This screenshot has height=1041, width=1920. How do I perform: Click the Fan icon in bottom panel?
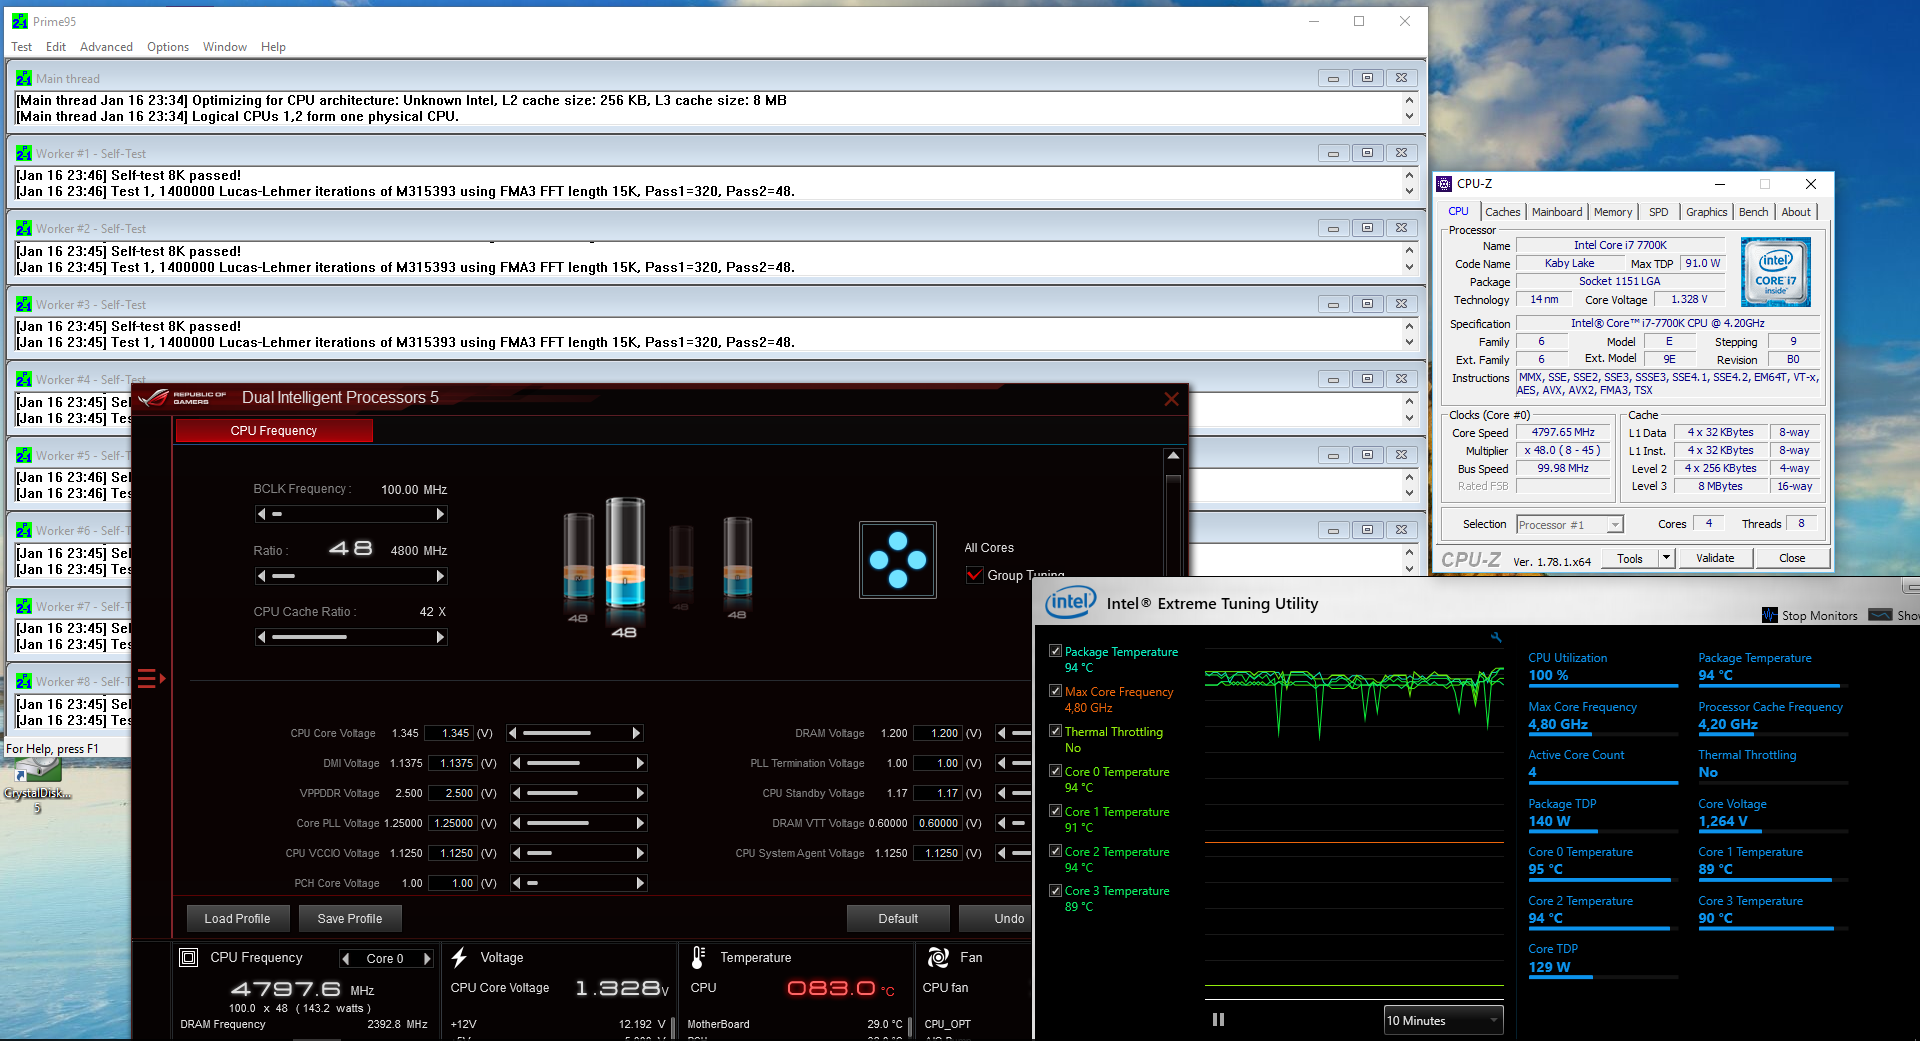[938, 957]
